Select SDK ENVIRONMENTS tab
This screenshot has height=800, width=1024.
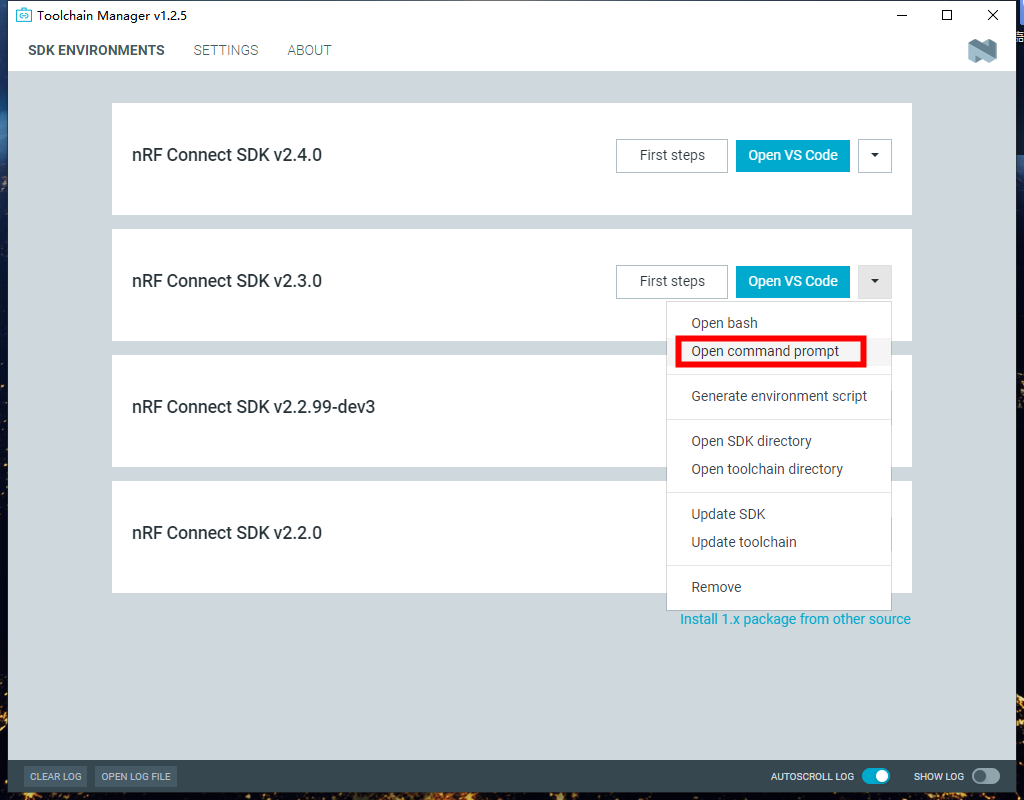point(95,50)
